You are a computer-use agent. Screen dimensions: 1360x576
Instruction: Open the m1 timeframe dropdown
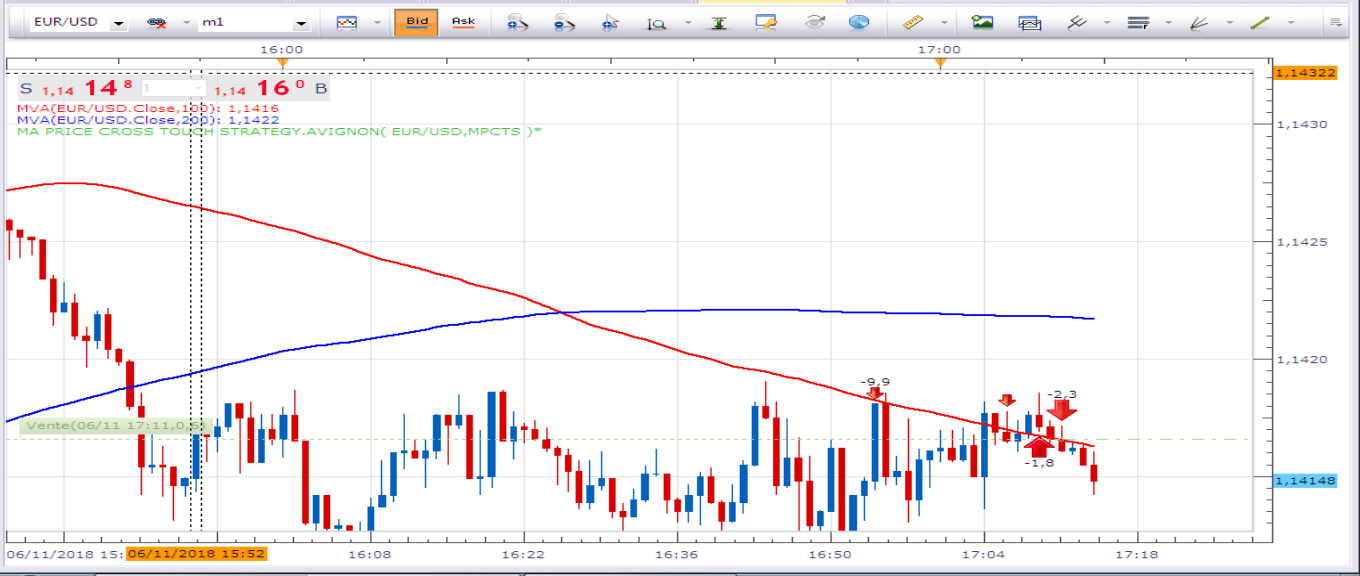coord(300,22)
